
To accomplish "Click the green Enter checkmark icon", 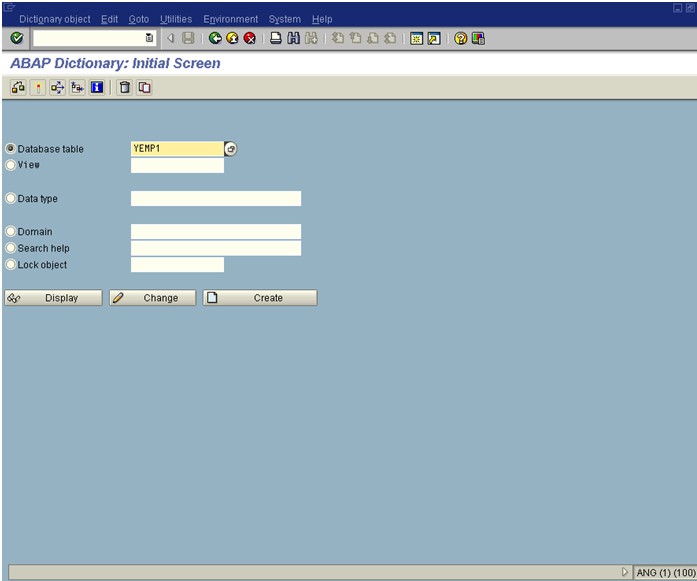I will (x=17, y=38).
